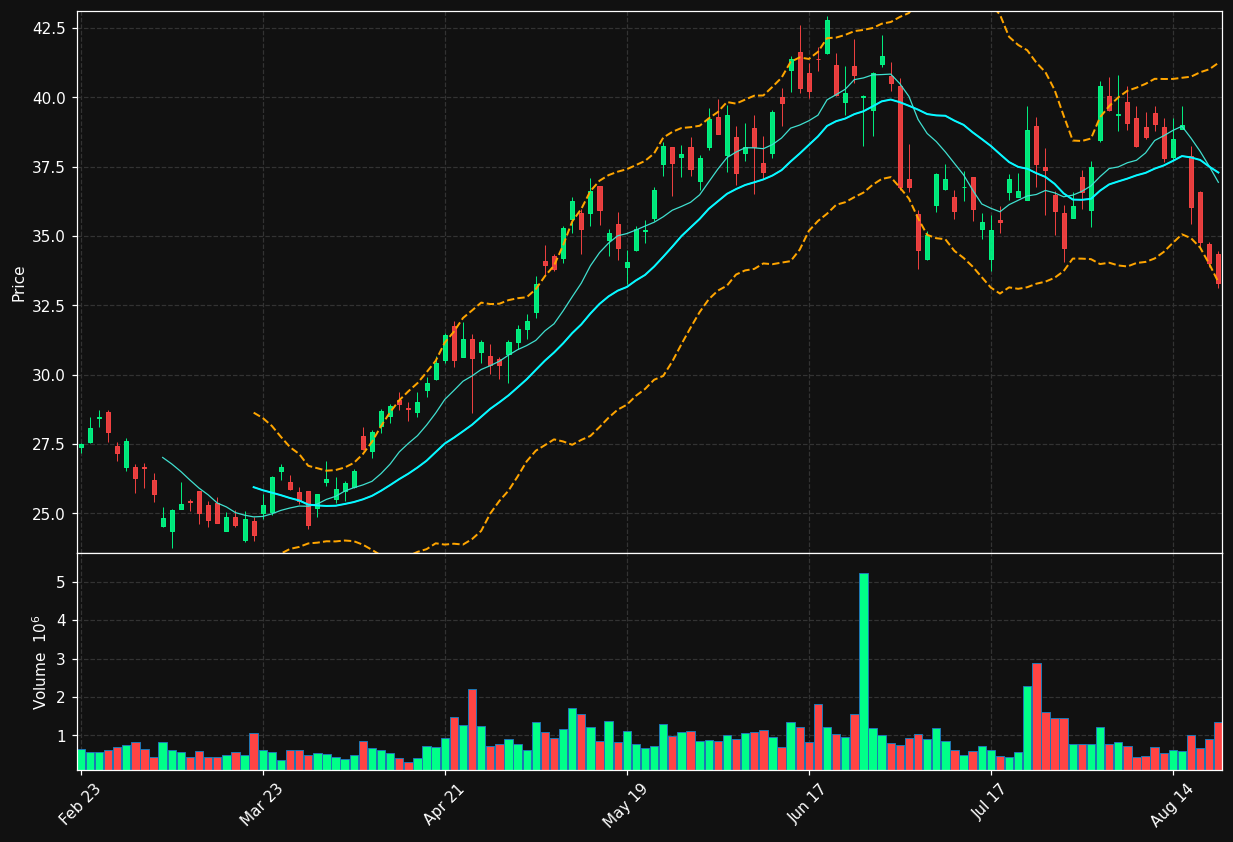Click the Price axis title
The width and height of the screenshot is (1233, 842).
click(19, 283)
